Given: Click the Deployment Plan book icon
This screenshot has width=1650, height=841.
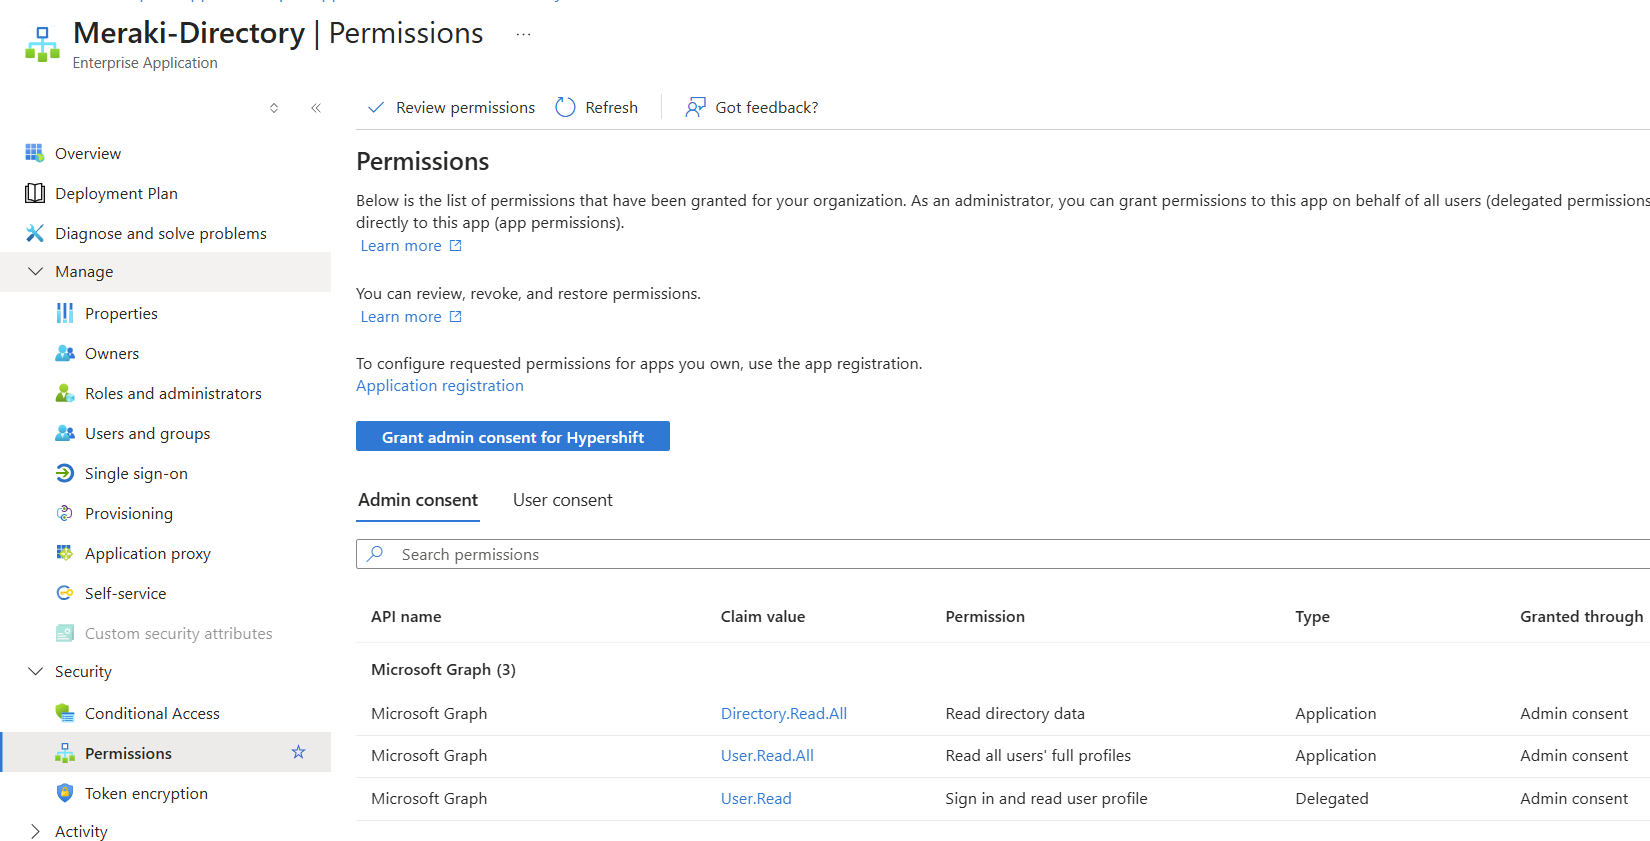Looking at the screenshot, I should (x=35, y=193).
